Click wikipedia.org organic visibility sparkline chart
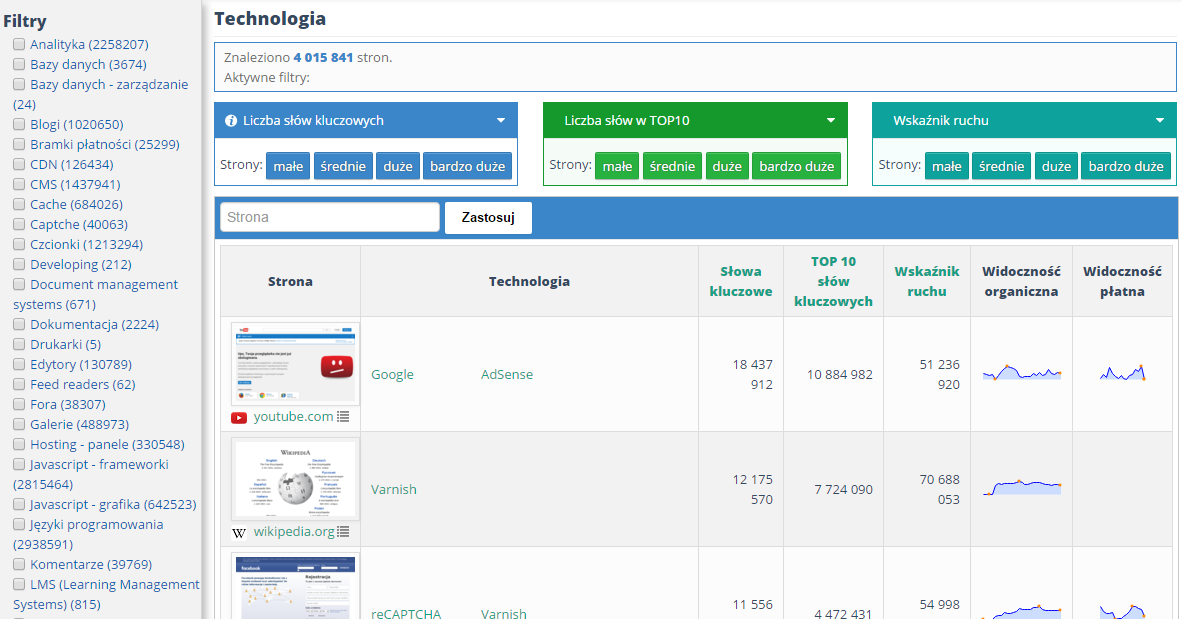 (1021, 488)
